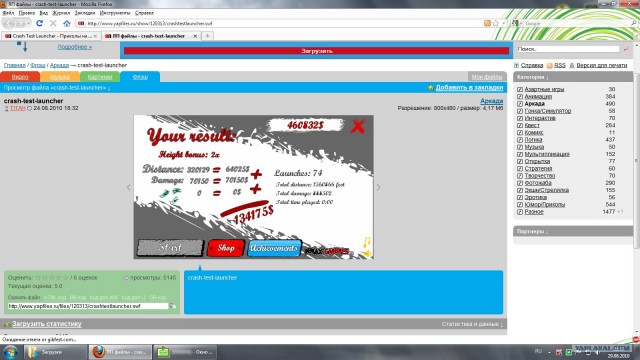Toggle checkbox for Стратегия category
640x360 pixels.
(520, 169)
